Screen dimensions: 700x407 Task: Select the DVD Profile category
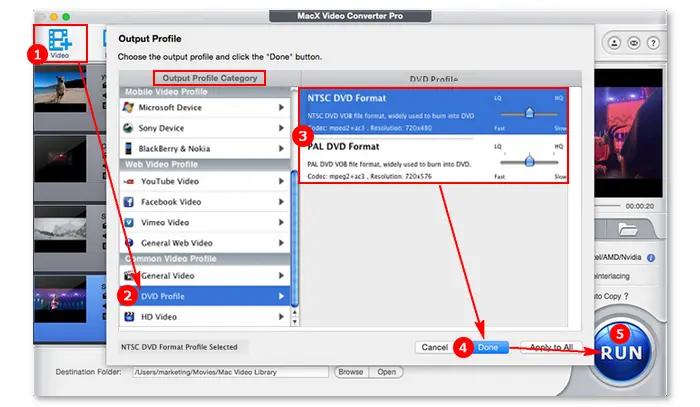pyautogui.click(x=205, y=296)
